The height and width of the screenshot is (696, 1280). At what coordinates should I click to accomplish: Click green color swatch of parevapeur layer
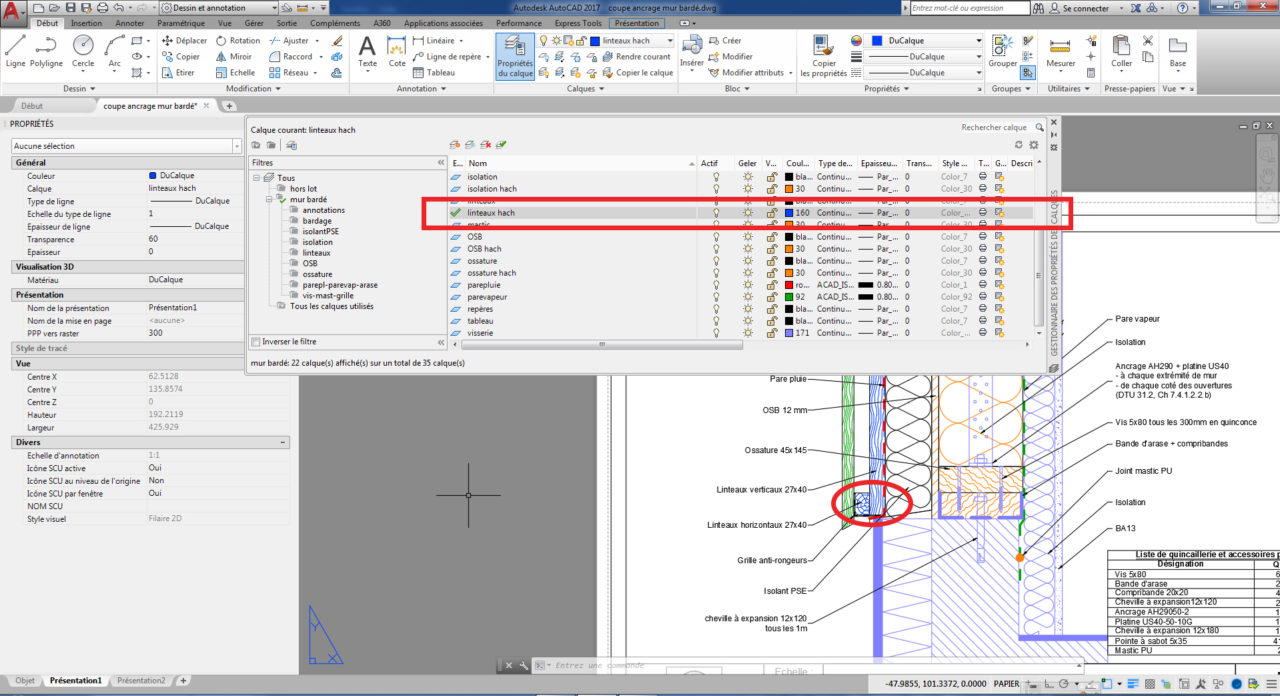coord(790,297)
